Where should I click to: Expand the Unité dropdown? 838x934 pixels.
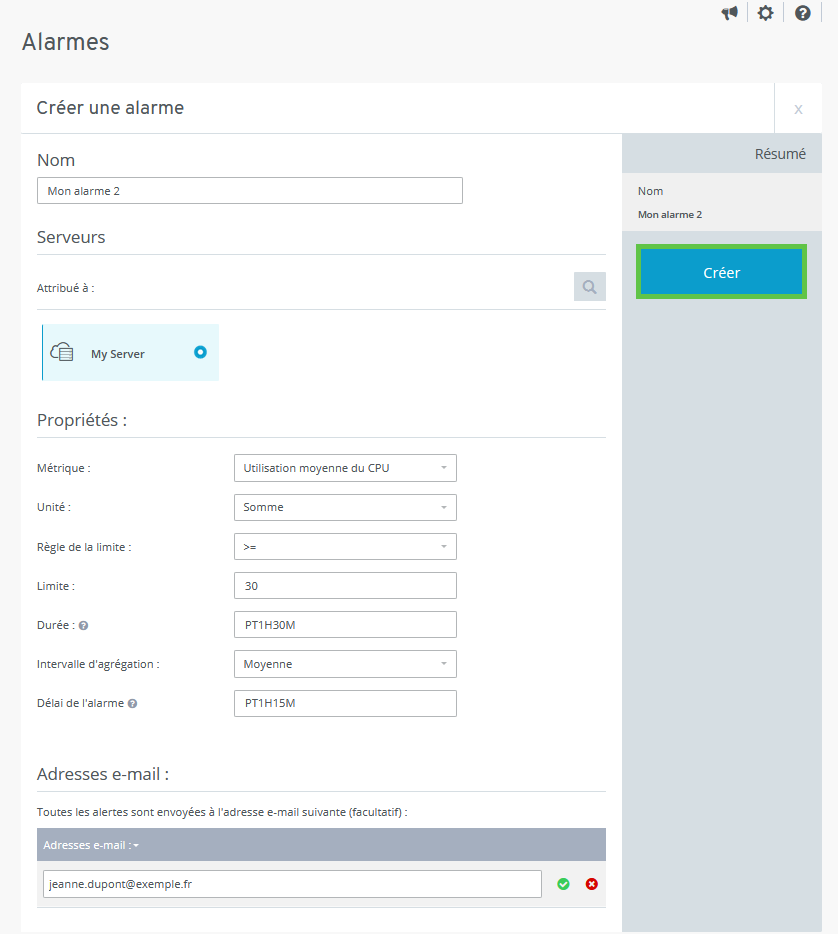[345, 507]
